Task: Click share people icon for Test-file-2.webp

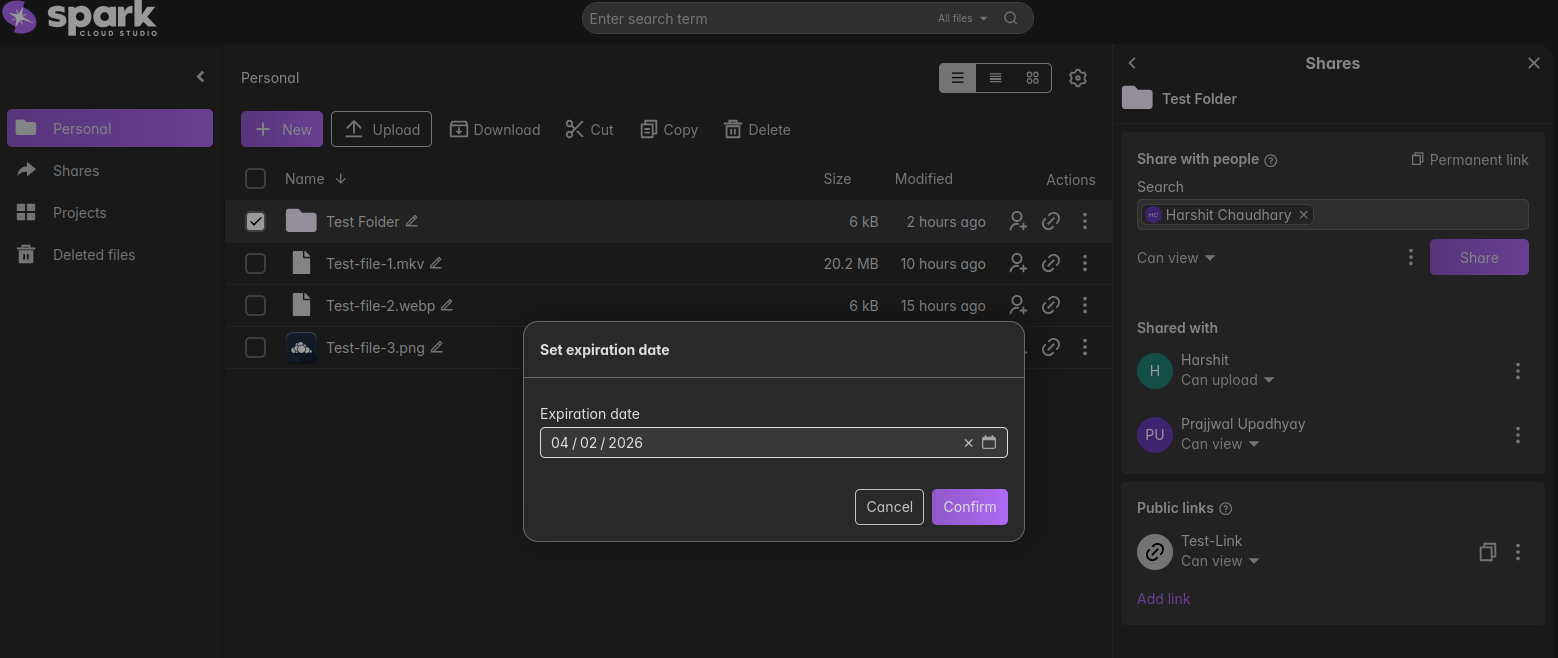Action: click(x=1018, y=306)
